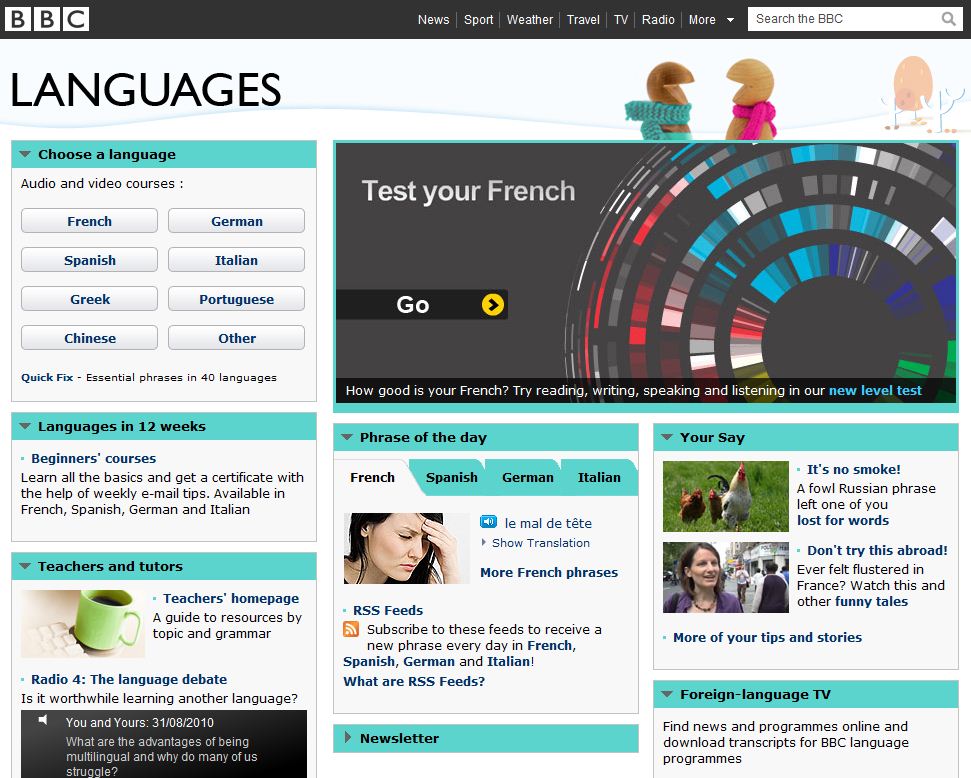Click the yellow Go arrow icon
The width and height of the screenshot is (971, 778).
click(x=492, y=305)
